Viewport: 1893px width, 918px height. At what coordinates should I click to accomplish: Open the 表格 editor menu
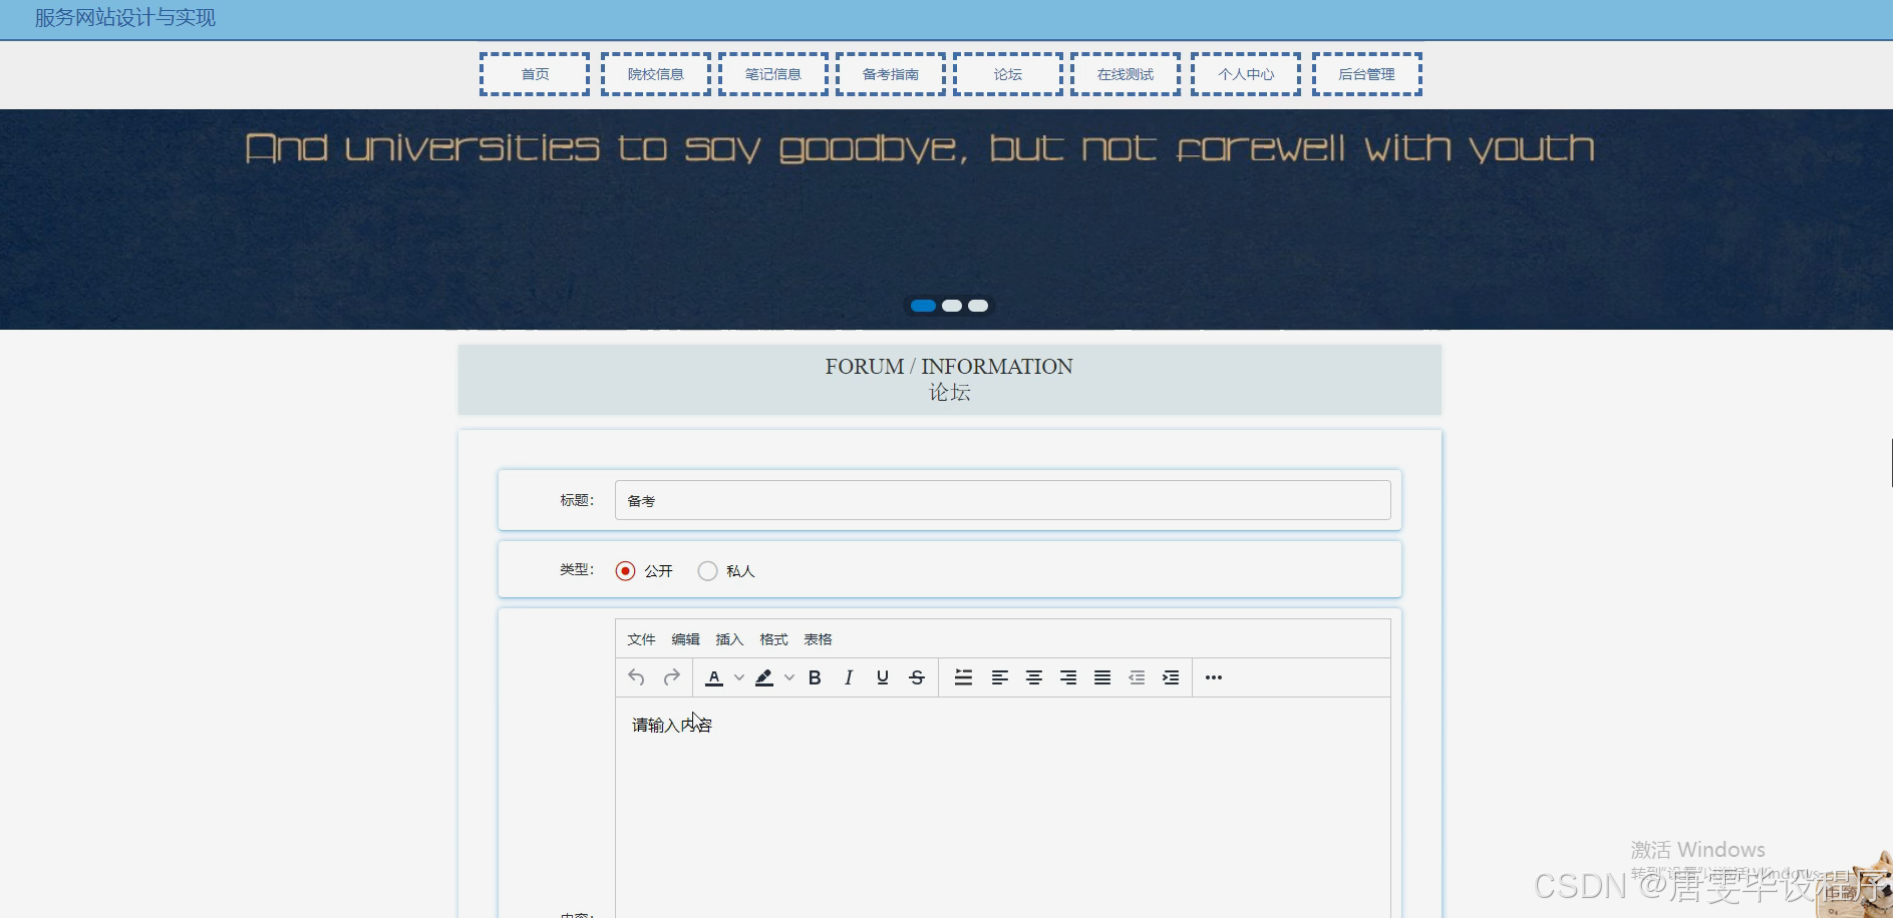pos(817,639)
